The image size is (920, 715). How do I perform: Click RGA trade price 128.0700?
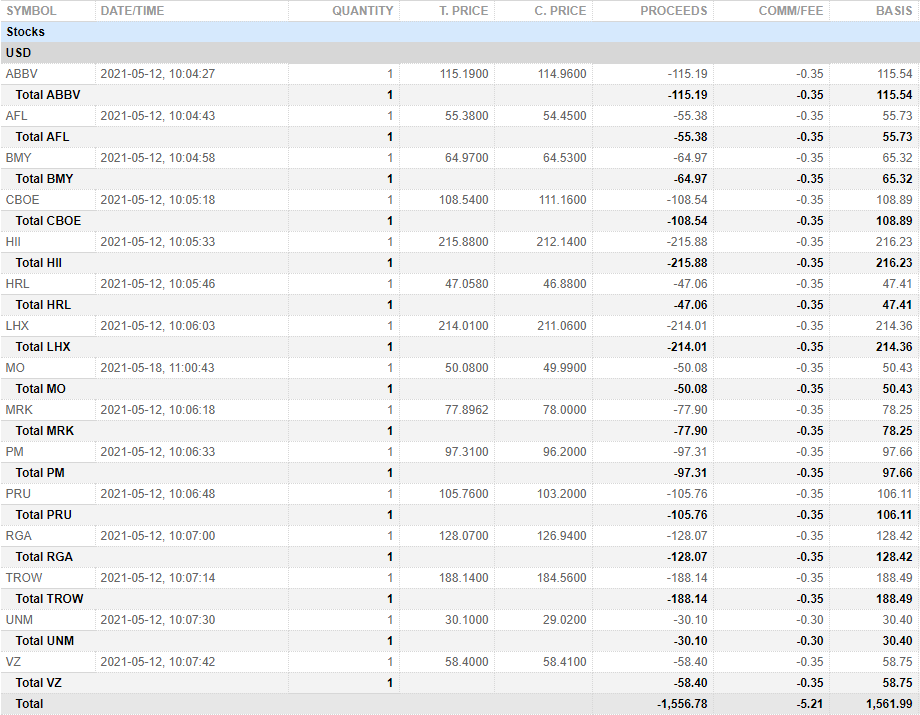click(464, 536)
